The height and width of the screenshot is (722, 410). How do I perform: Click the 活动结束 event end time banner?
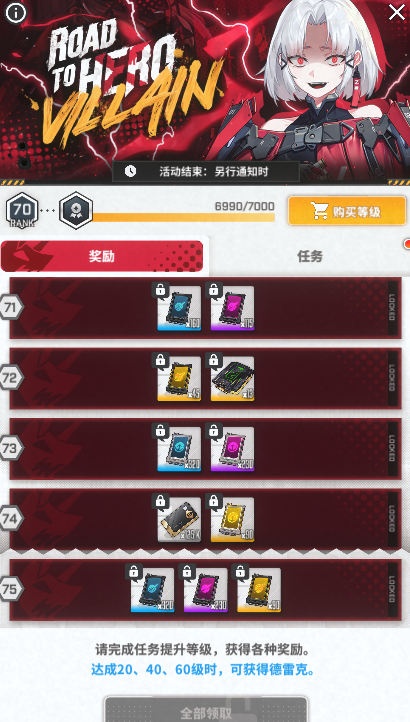click(x=206, y=172)
